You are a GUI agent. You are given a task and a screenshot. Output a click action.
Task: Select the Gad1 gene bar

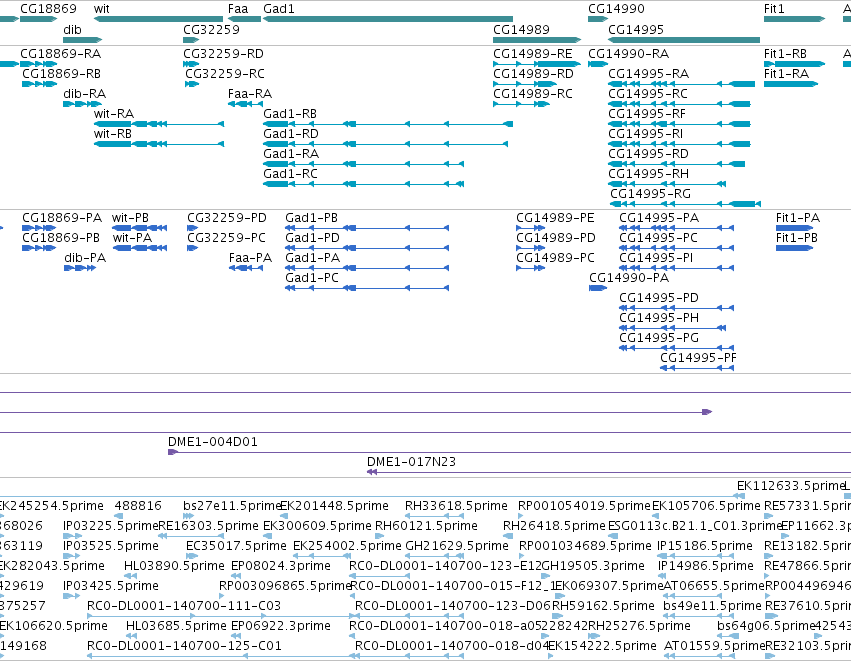388,19
